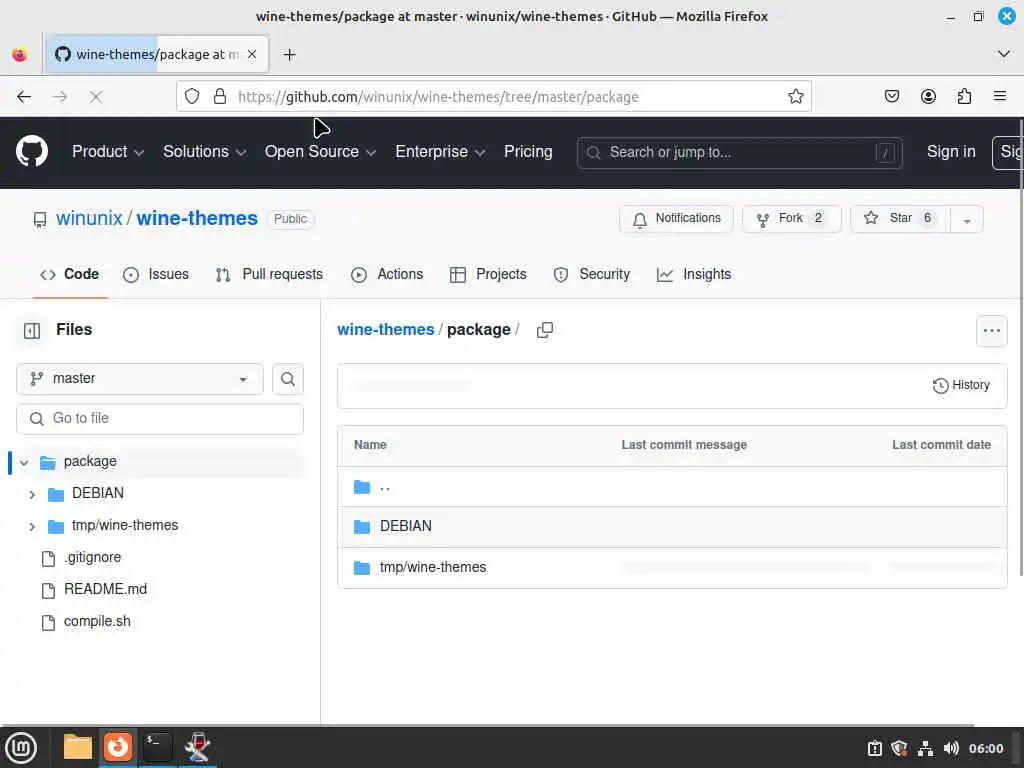The image size is (1024, 768).
Task: Search files with the magnifier button
Action: pyautogui.click(x=288, y=379)
